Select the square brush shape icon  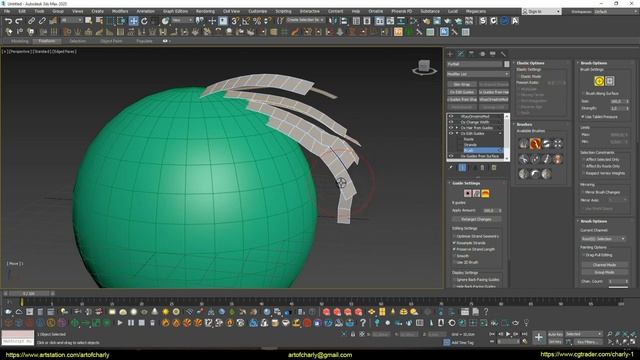610,81
